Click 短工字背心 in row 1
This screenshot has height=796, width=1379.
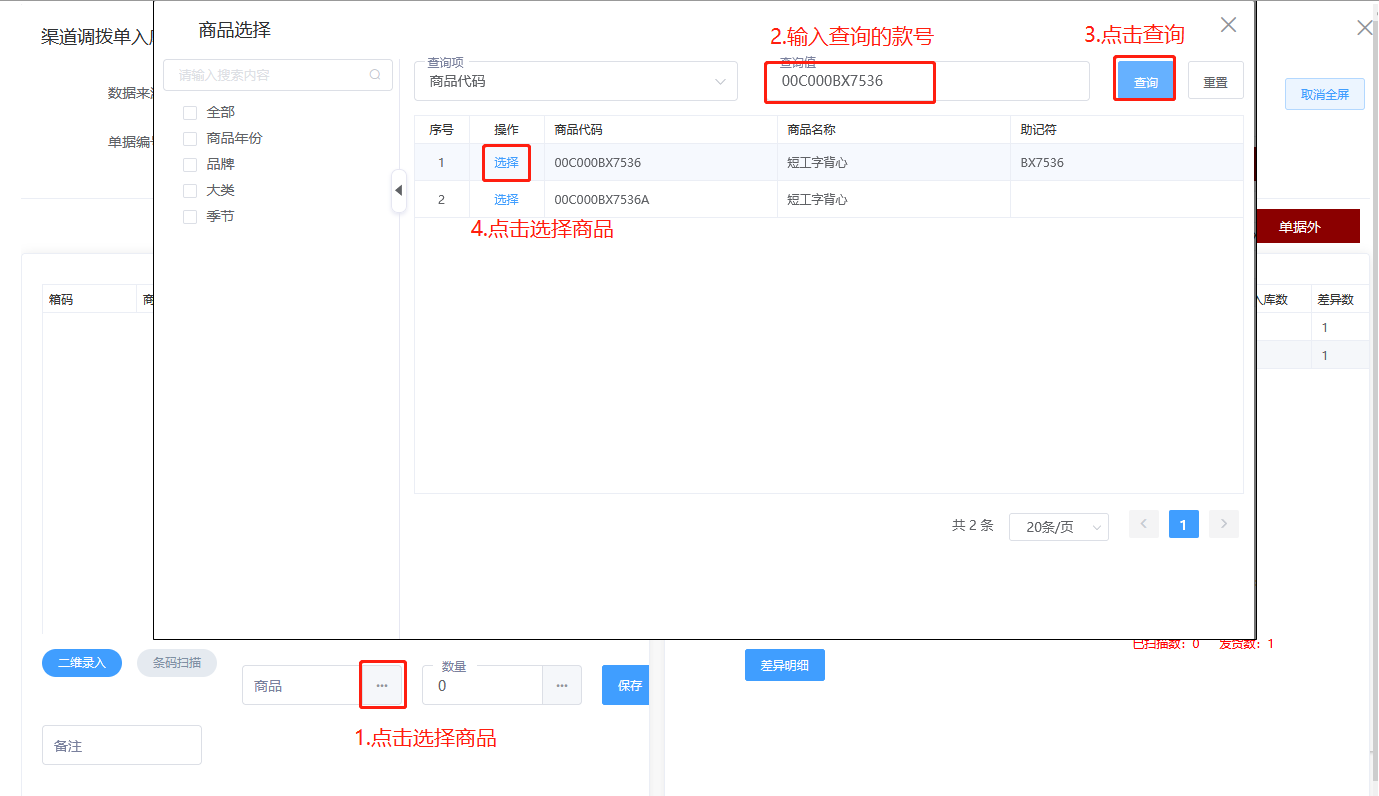pyautogui.click(x=817, y=162)
